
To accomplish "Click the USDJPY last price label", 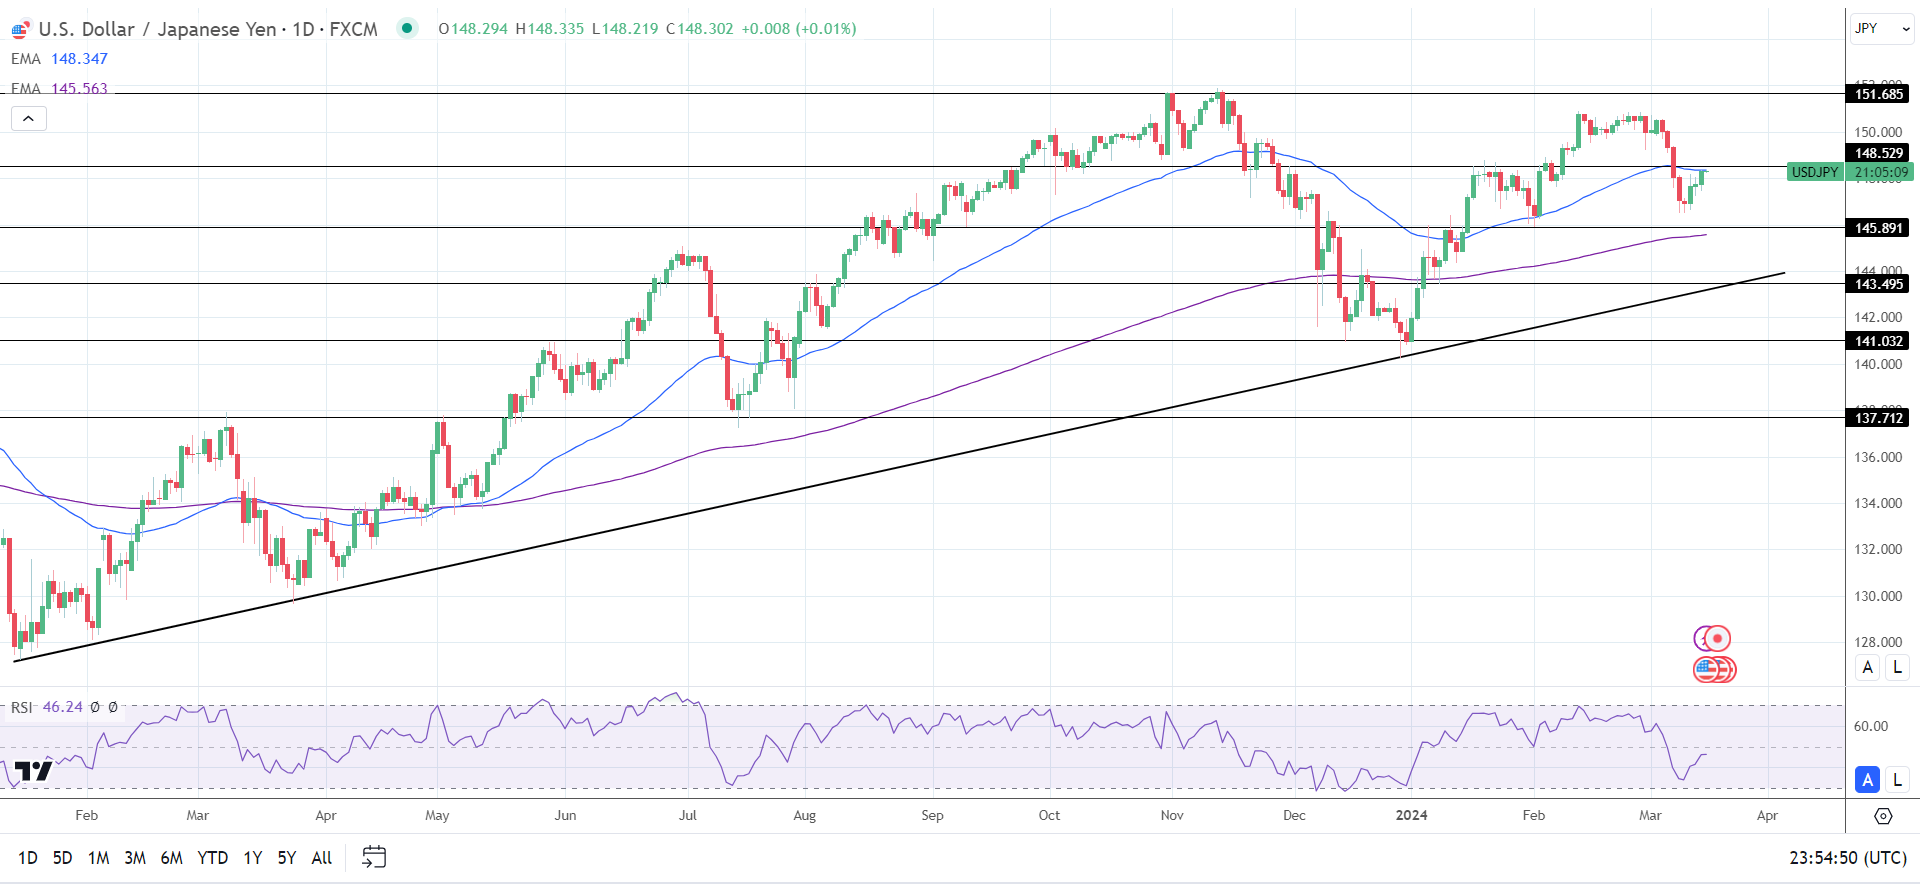I will click(1815, 172).
